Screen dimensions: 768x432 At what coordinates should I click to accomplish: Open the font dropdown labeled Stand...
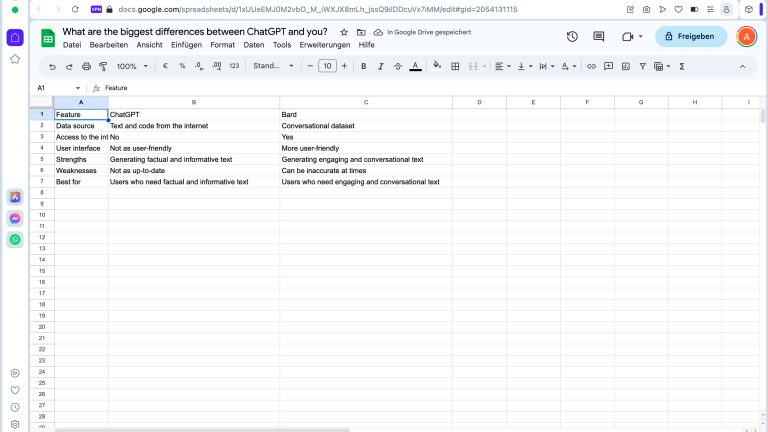[273, 66]
